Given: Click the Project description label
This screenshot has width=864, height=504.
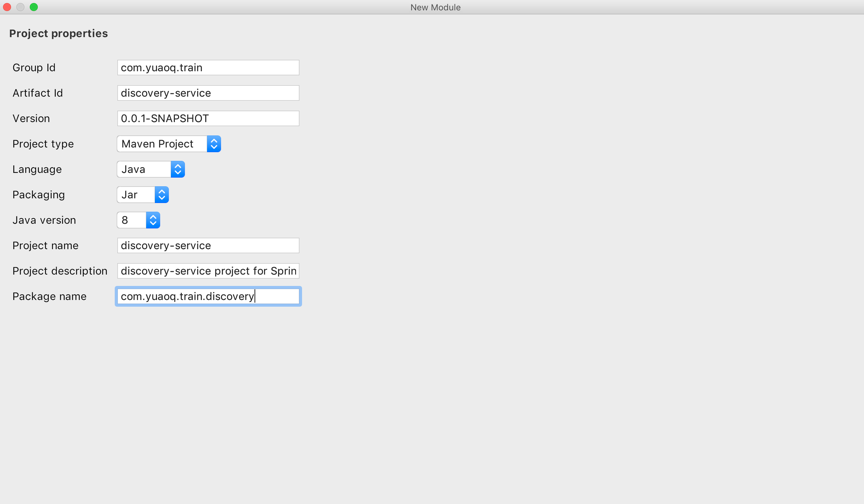Looking at the screenshot, I should click(x=60, y=270).
